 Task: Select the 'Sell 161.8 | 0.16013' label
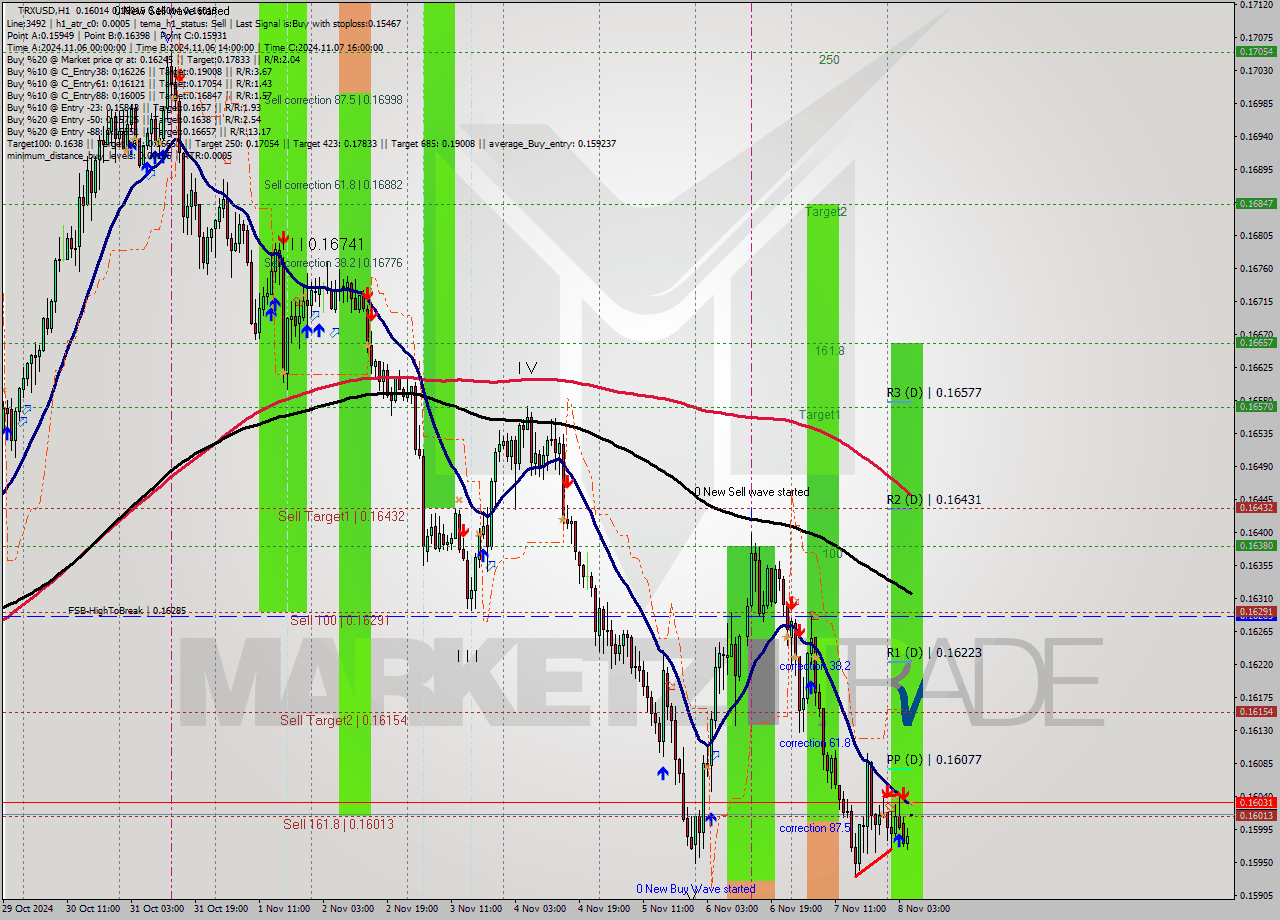tap(338, 824)
